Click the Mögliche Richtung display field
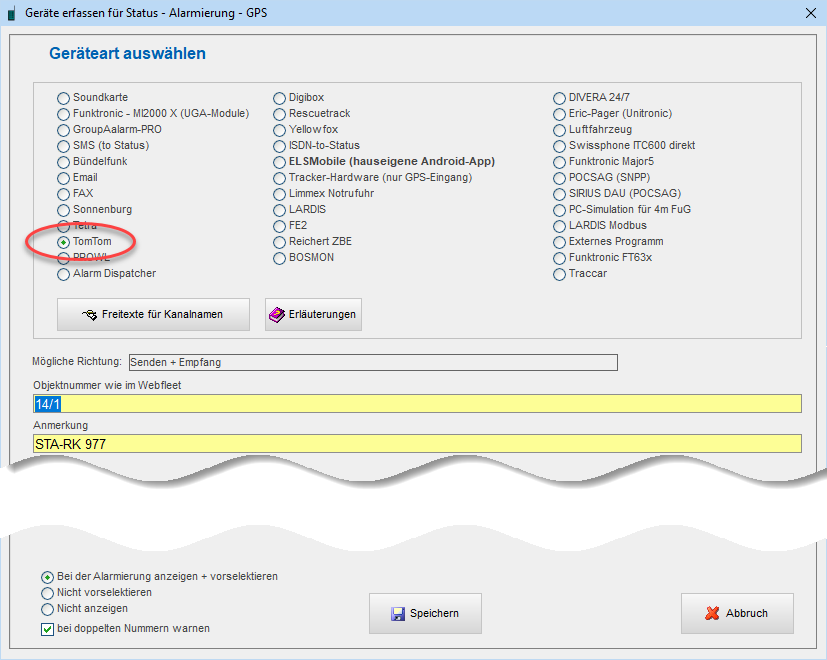The image size is (827, 660). (372, 362)
